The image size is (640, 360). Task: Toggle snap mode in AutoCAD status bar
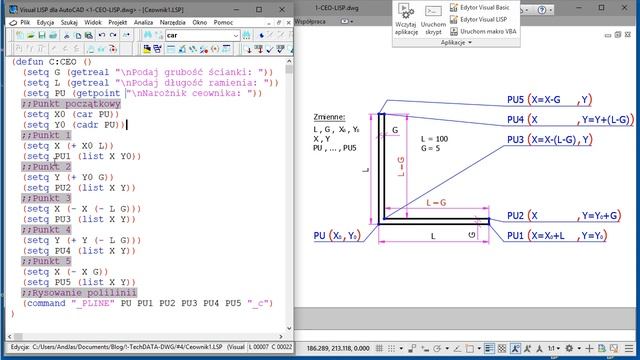click(x=392, y=349)
